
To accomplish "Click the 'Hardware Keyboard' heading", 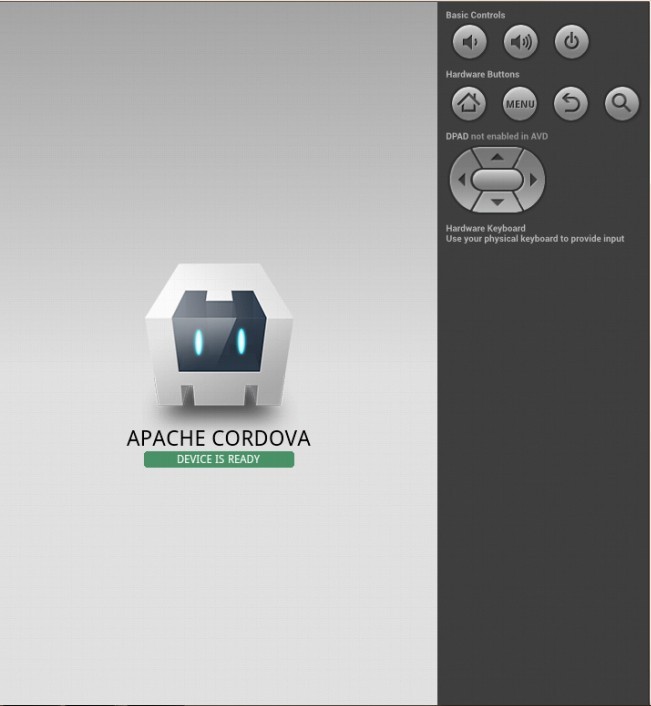I will (x=485, y=228).
